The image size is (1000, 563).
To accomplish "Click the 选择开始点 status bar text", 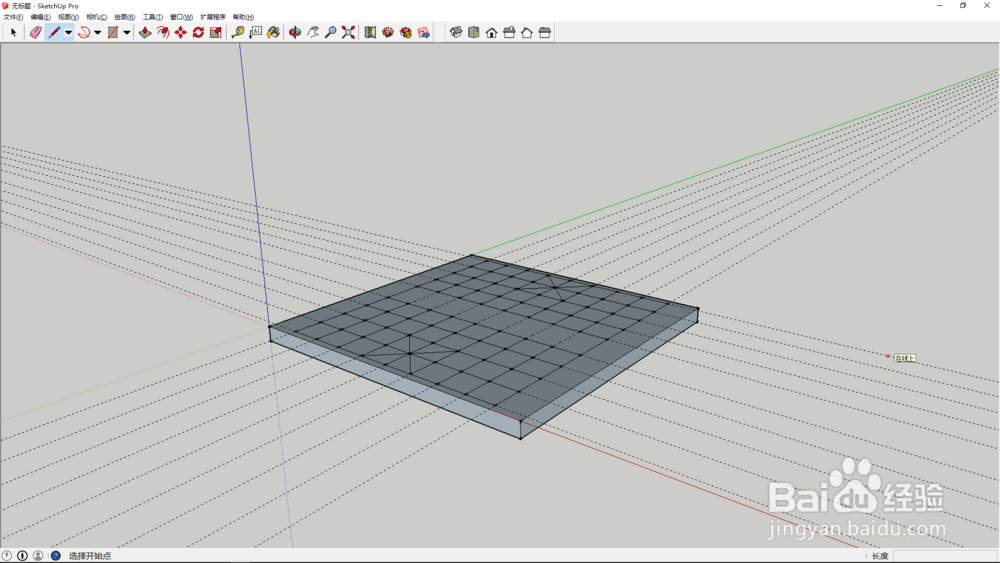I will tap(90, 556).
